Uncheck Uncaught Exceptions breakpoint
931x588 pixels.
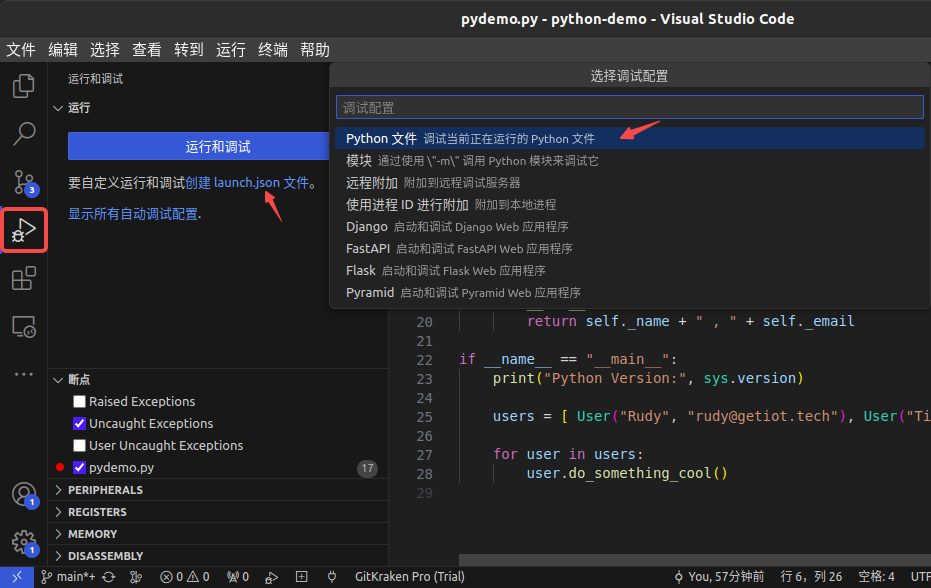[x=80, y=424]
